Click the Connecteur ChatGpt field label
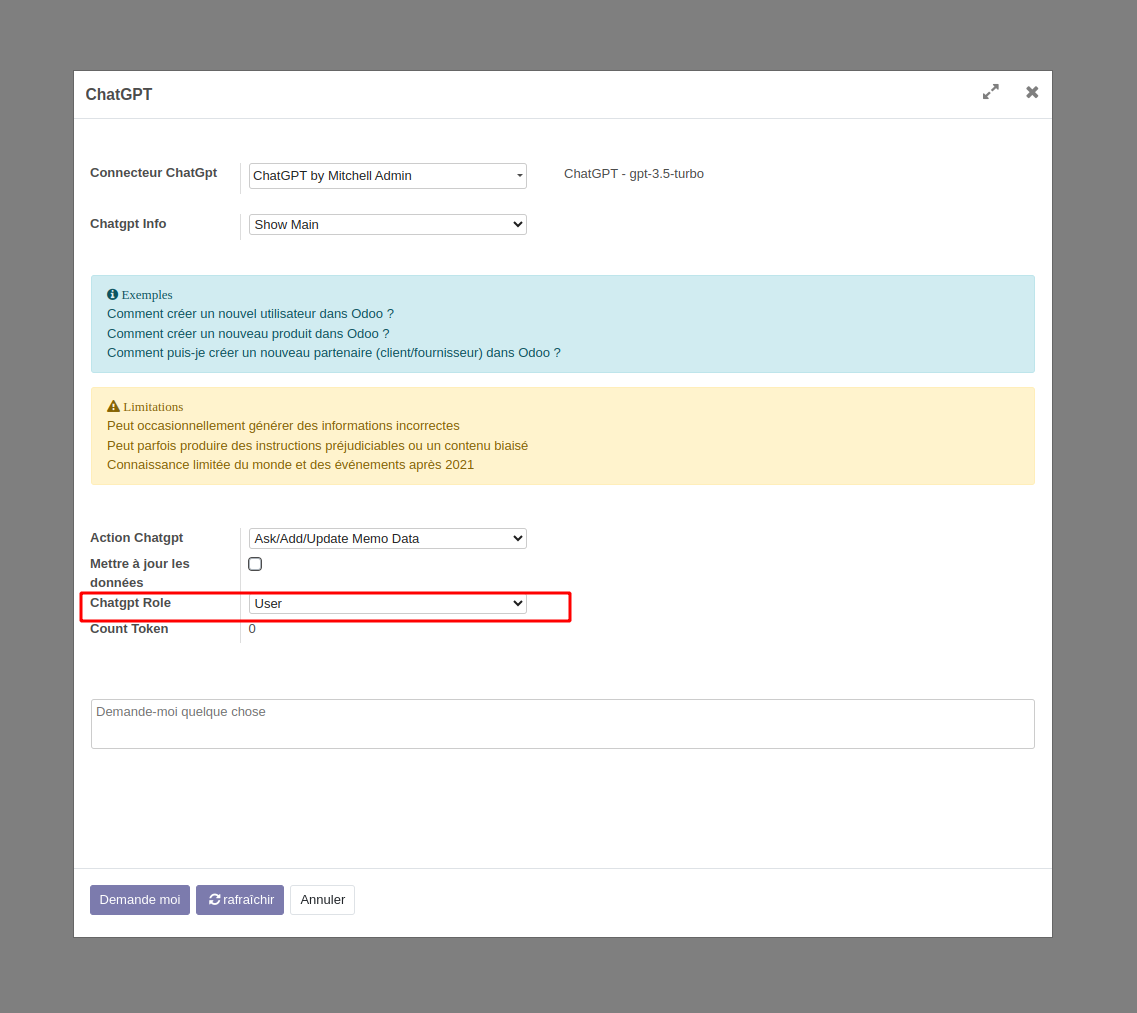This screenshot has width=1137, height=1013. [x=154, y=173]
